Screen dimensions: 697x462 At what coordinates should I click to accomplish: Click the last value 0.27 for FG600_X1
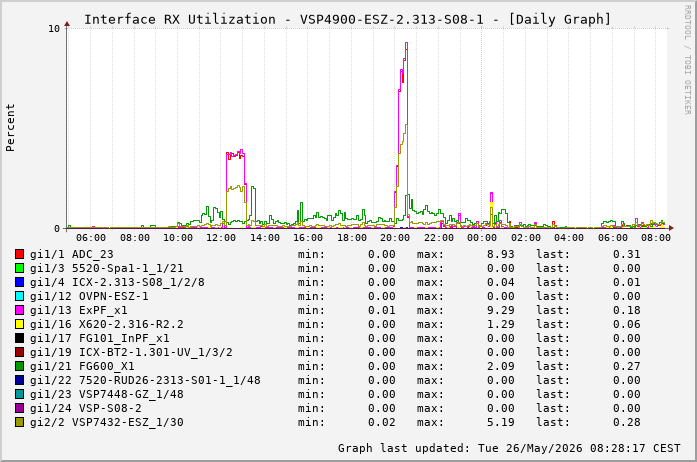click(x=627, y=366)
